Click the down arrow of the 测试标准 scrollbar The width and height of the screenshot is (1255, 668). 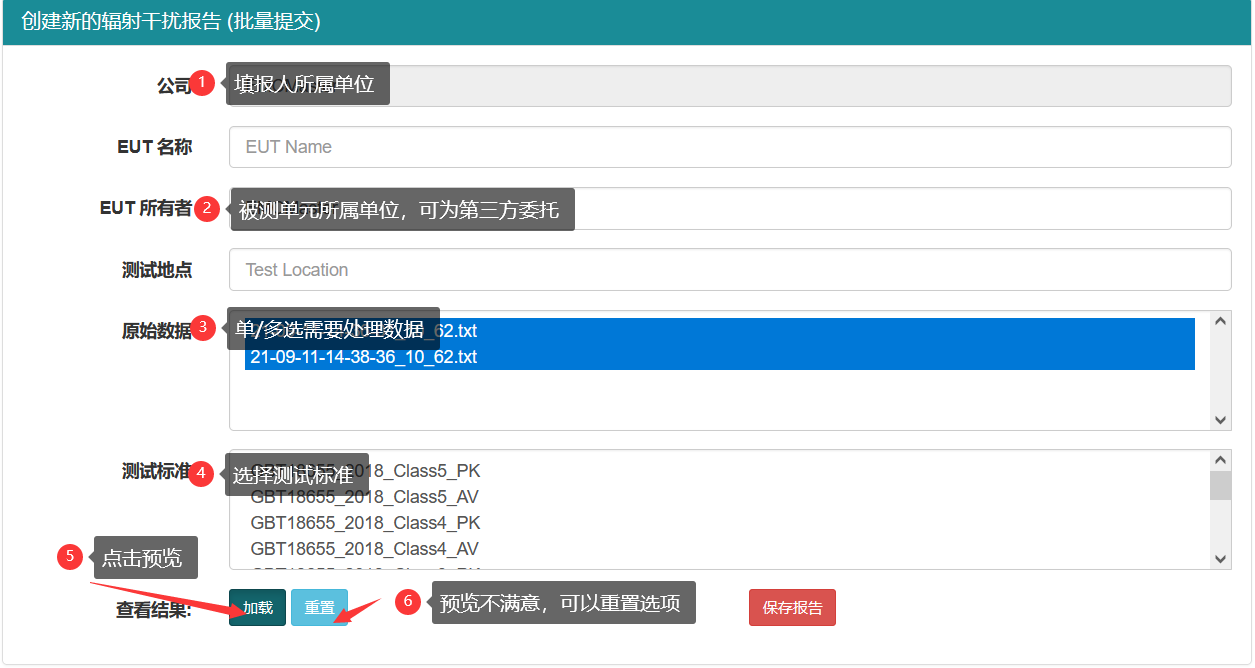pyautogui.click(x=1219, y=560)
